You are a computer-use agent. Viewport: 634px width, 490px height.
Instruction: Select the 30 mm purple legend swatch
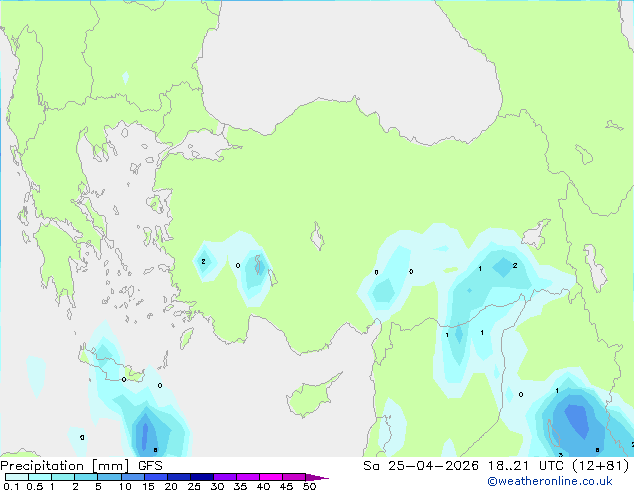click(x=224, y=477)
